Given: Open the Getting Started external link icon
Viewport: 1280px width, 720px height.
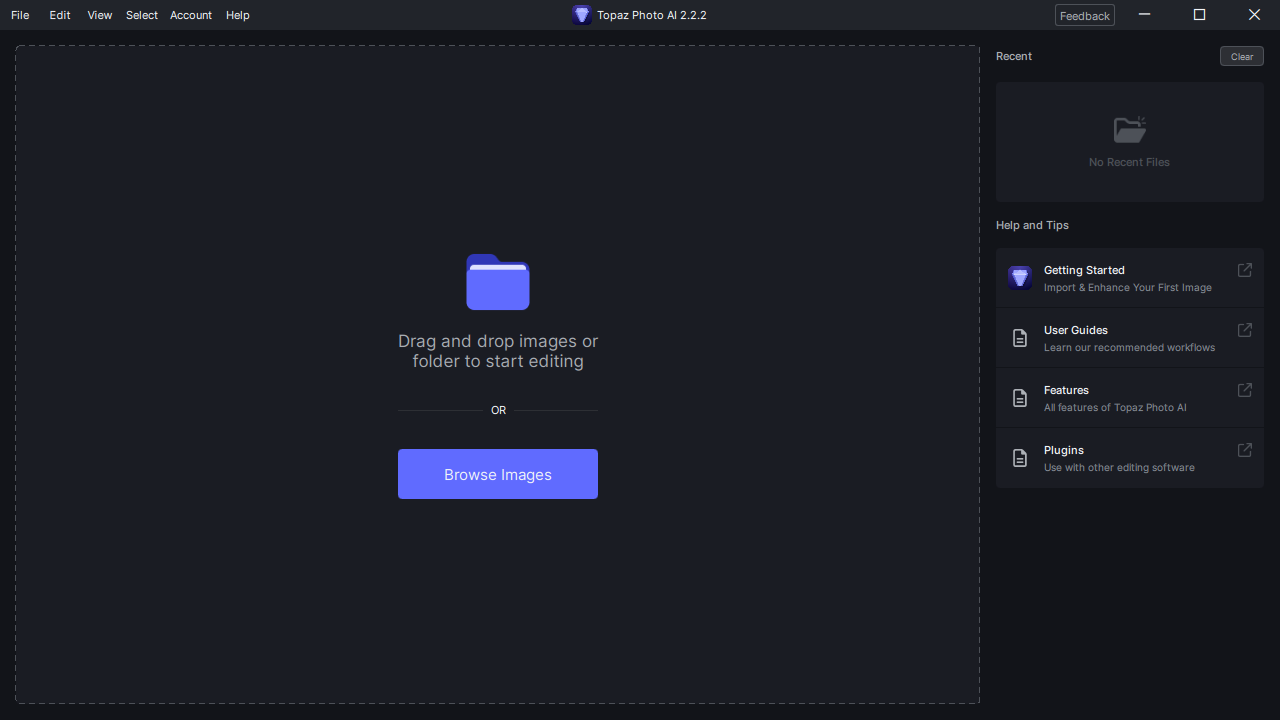Looking at the screenshot, I should click(1244, 270).
